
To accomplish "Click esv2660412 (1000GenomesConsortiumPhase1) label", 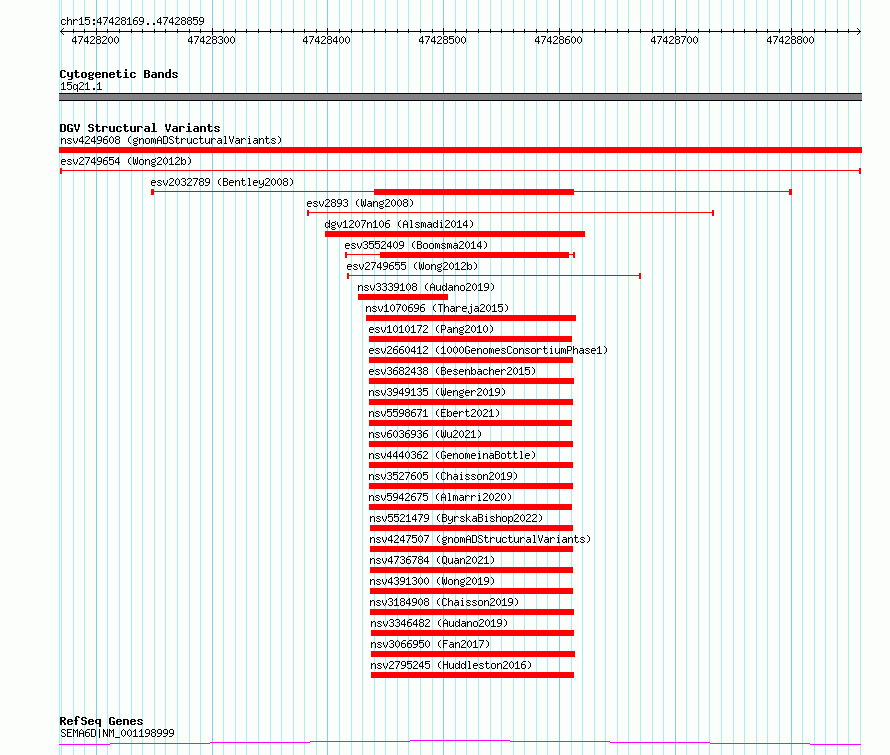I will 488,350.
